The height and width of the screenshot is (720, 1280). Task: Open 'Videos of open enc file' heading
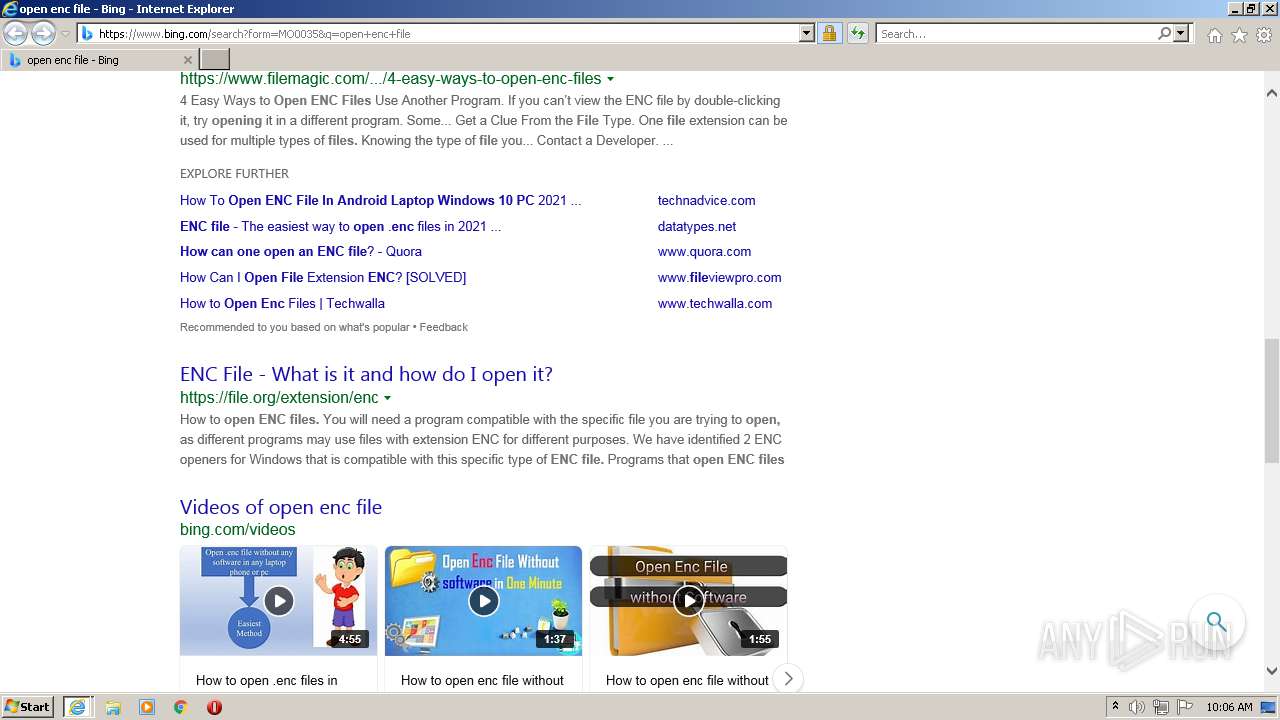(x=281, y=507)
